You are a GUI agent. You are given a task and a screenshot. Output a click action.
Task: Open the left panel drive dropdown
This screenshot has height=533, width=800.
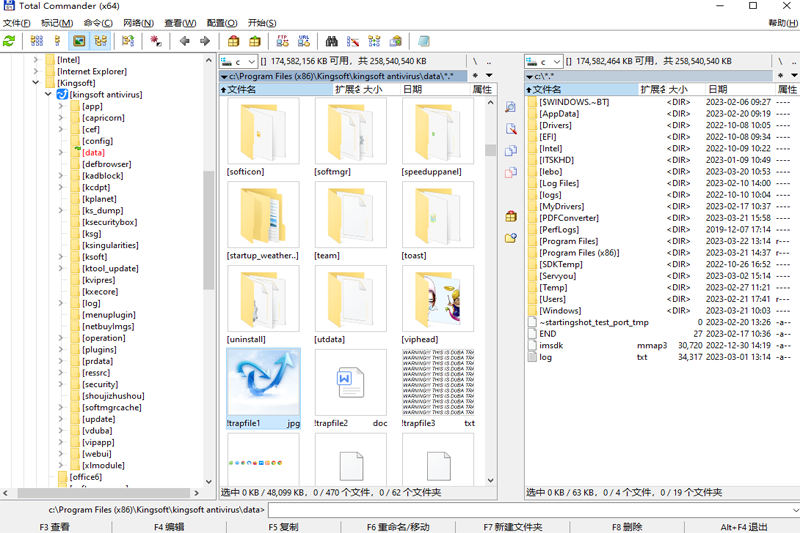[x=238, y=62]
